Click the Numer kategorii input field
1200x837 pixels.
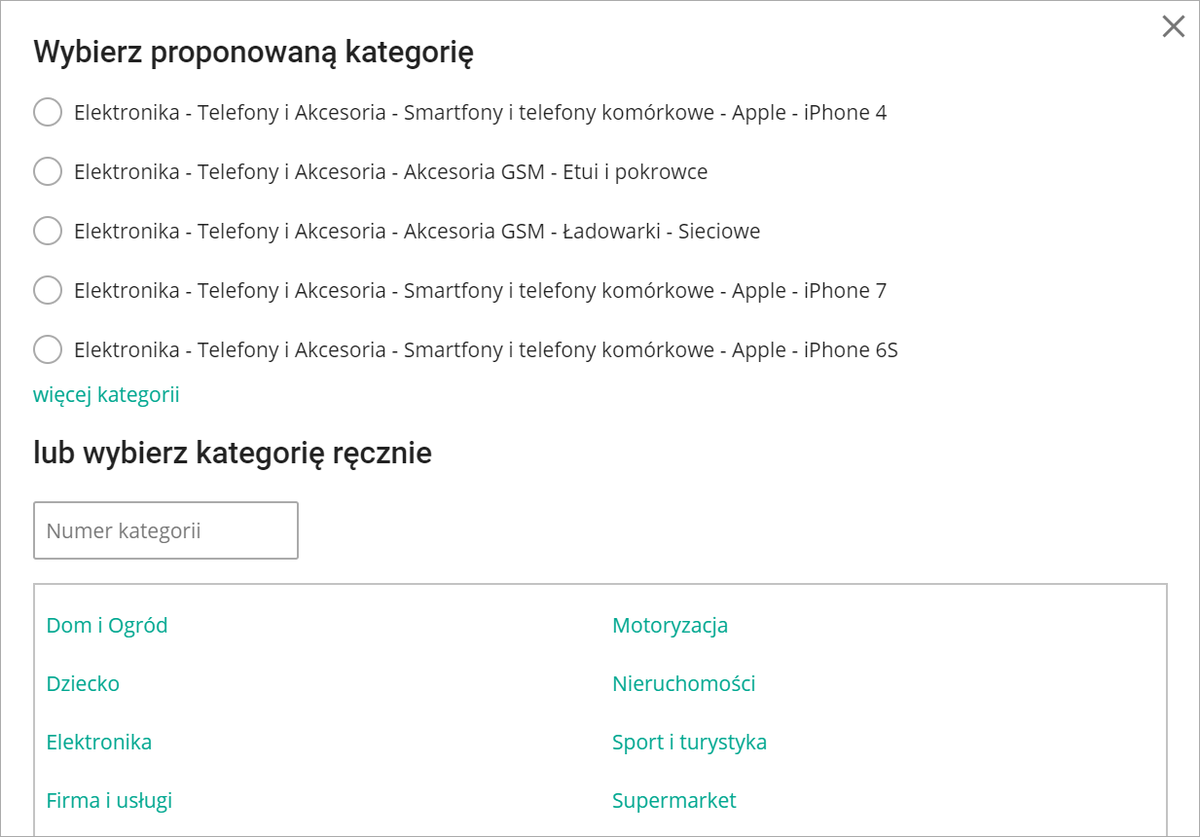(x=166, y=530)
